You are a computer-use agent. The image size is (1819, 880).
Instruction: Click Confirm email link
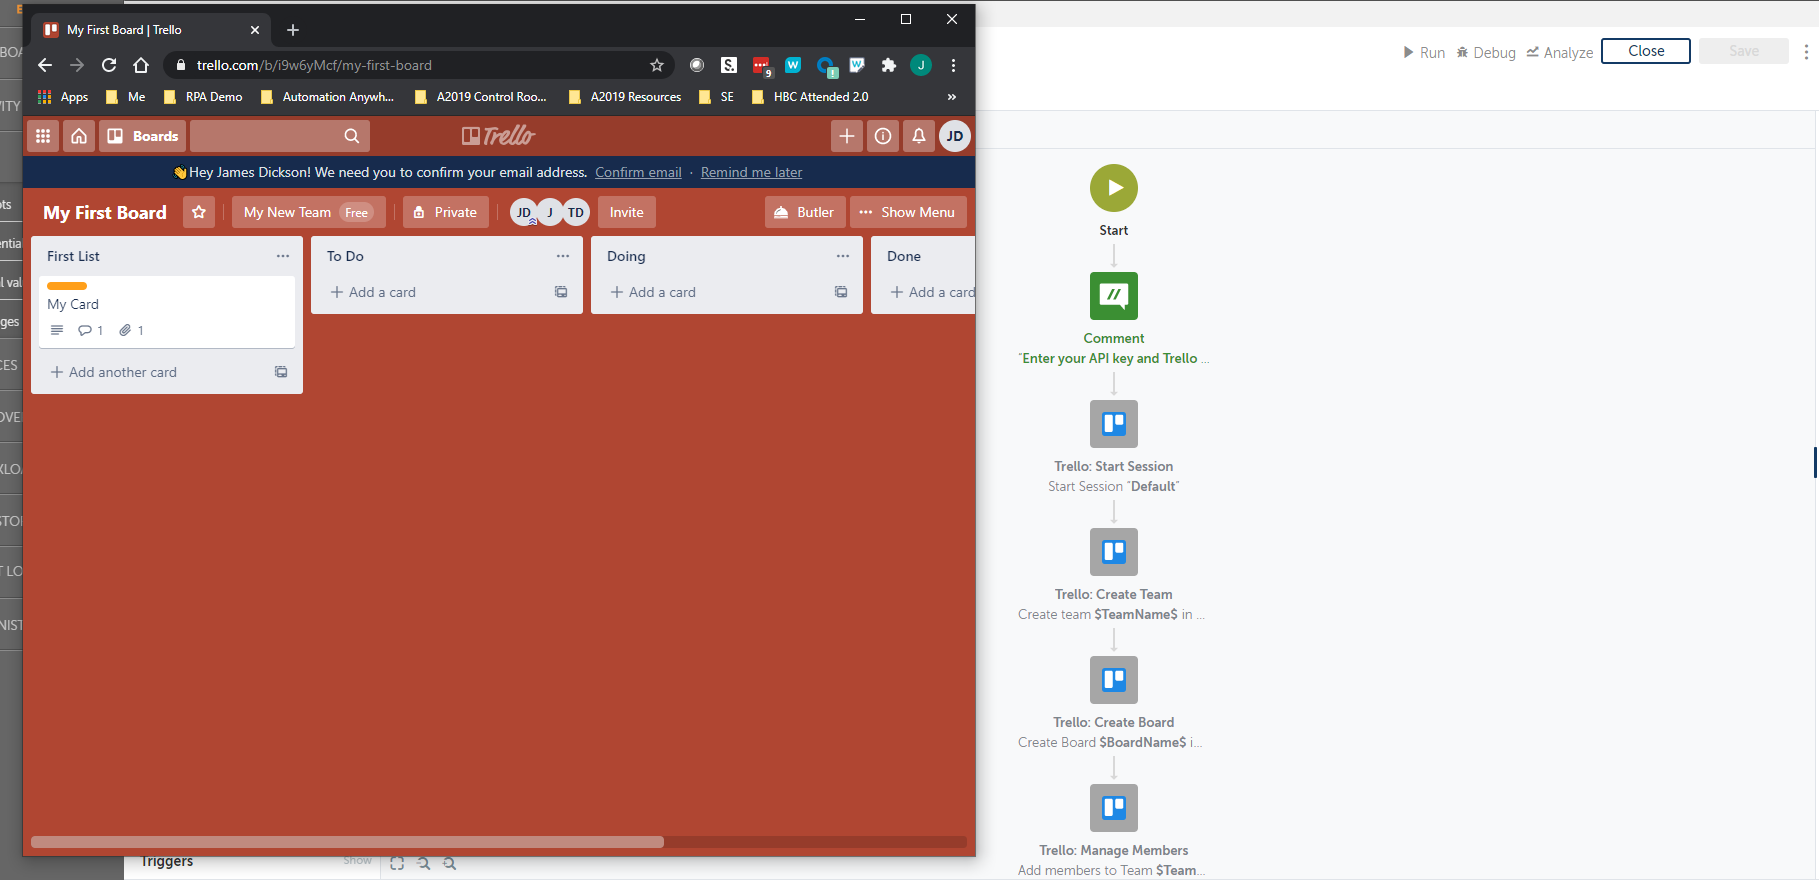click(x=638, y=172)
